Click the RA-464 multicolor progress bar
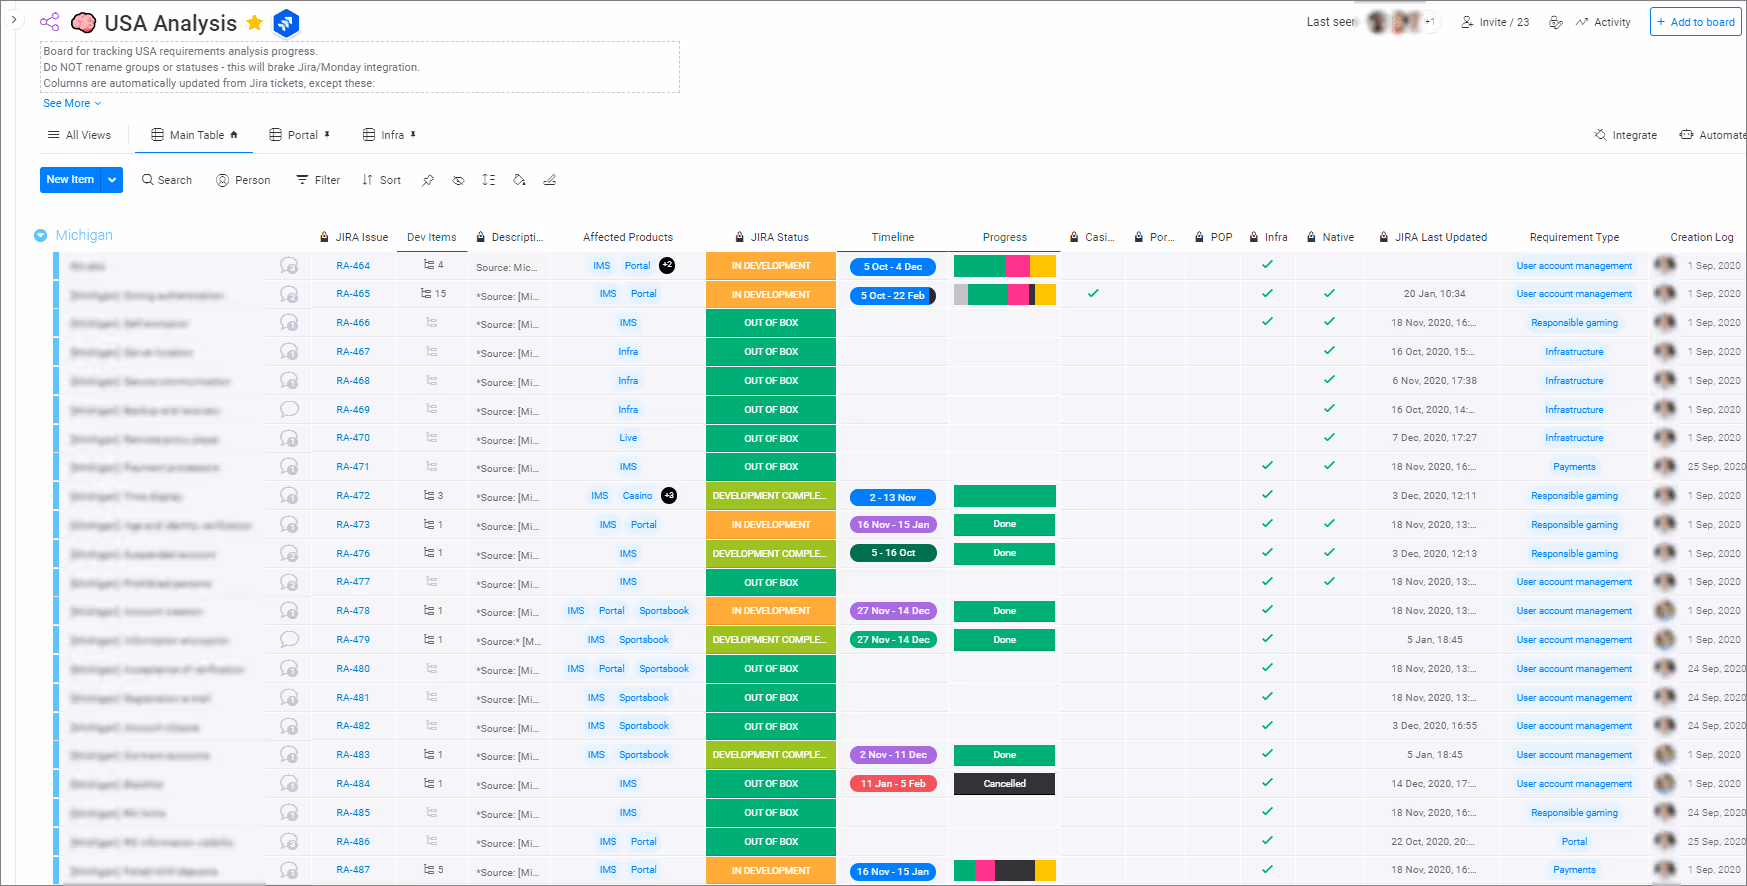 [x=1005, y=266]
